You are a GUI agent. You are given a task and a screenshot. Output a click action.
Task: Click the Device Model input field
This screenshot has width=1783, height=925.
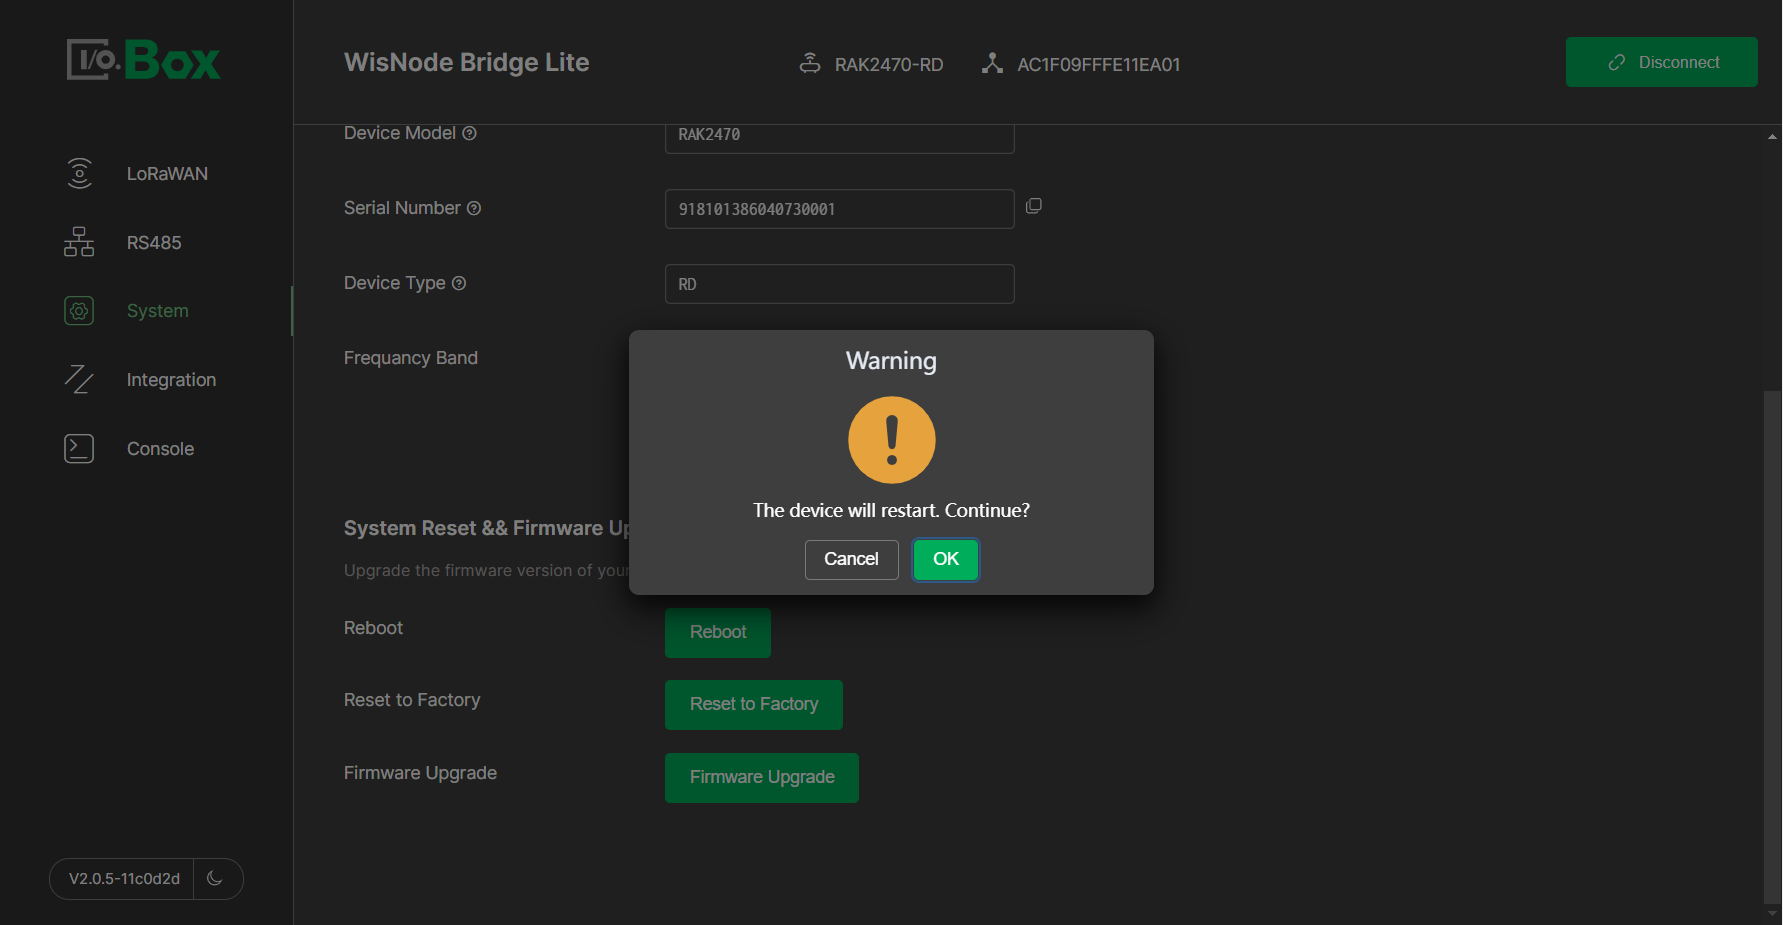click(840, 137)
